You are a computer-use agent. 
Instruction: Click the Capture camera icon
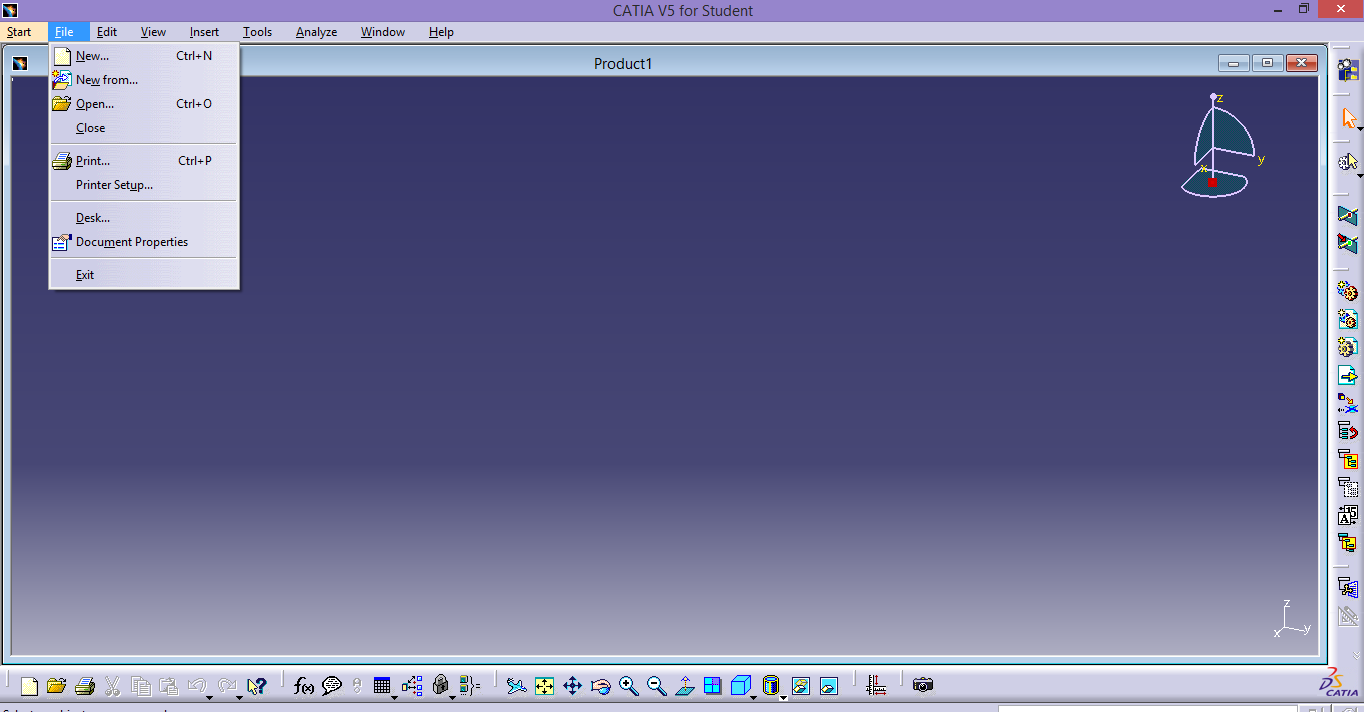tap(923, 686)
